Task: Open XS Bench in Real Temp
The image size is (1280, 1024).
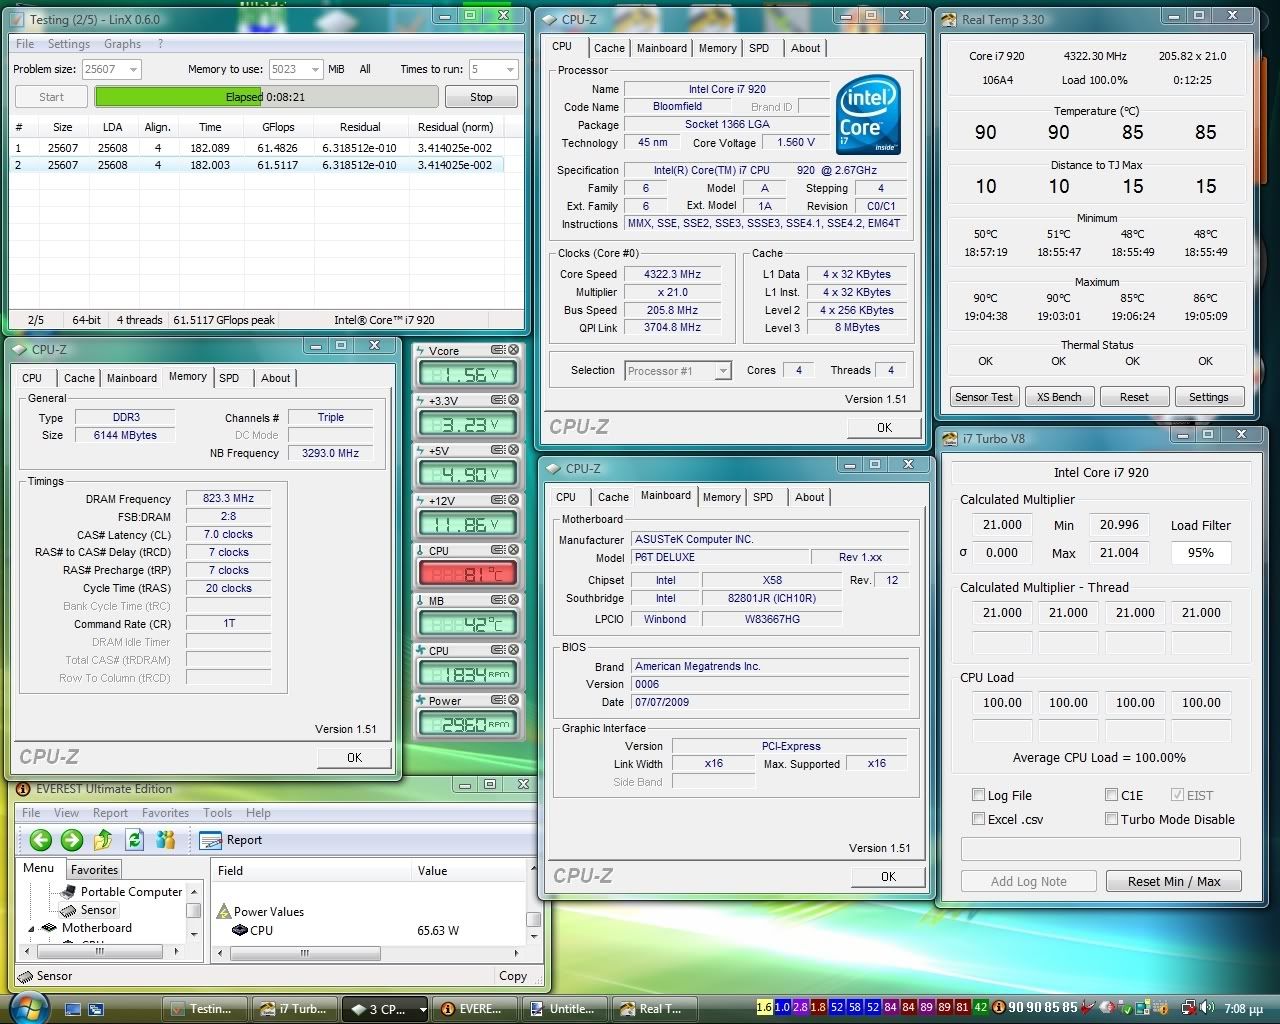Action: tap(1059, 397)
